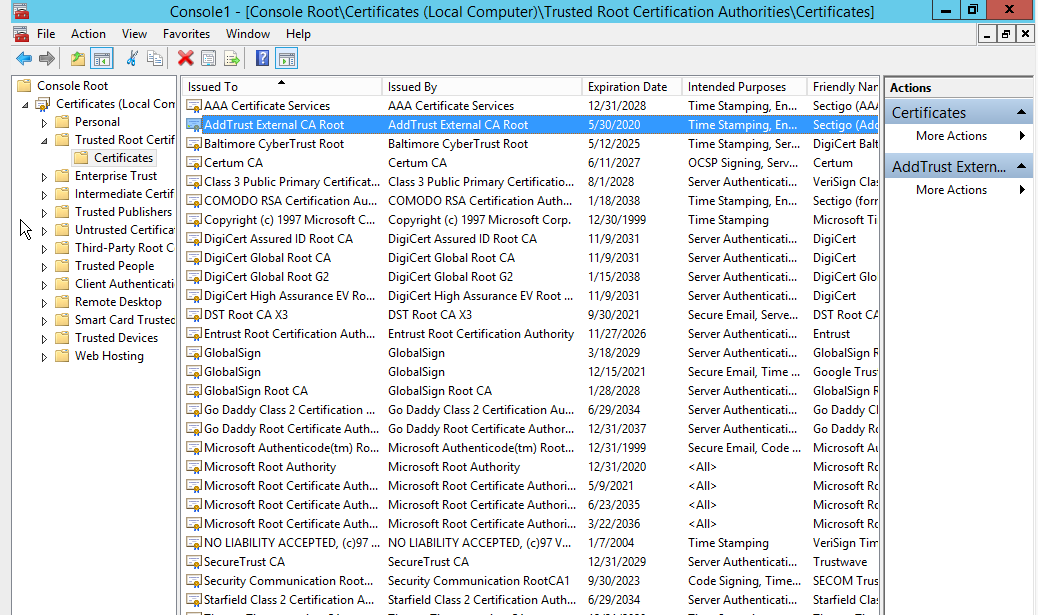Screen dimensions: 1038x615
Task: Click the Web Hosting folder icon
Action: pyautogui.click(x=62, y=356)
